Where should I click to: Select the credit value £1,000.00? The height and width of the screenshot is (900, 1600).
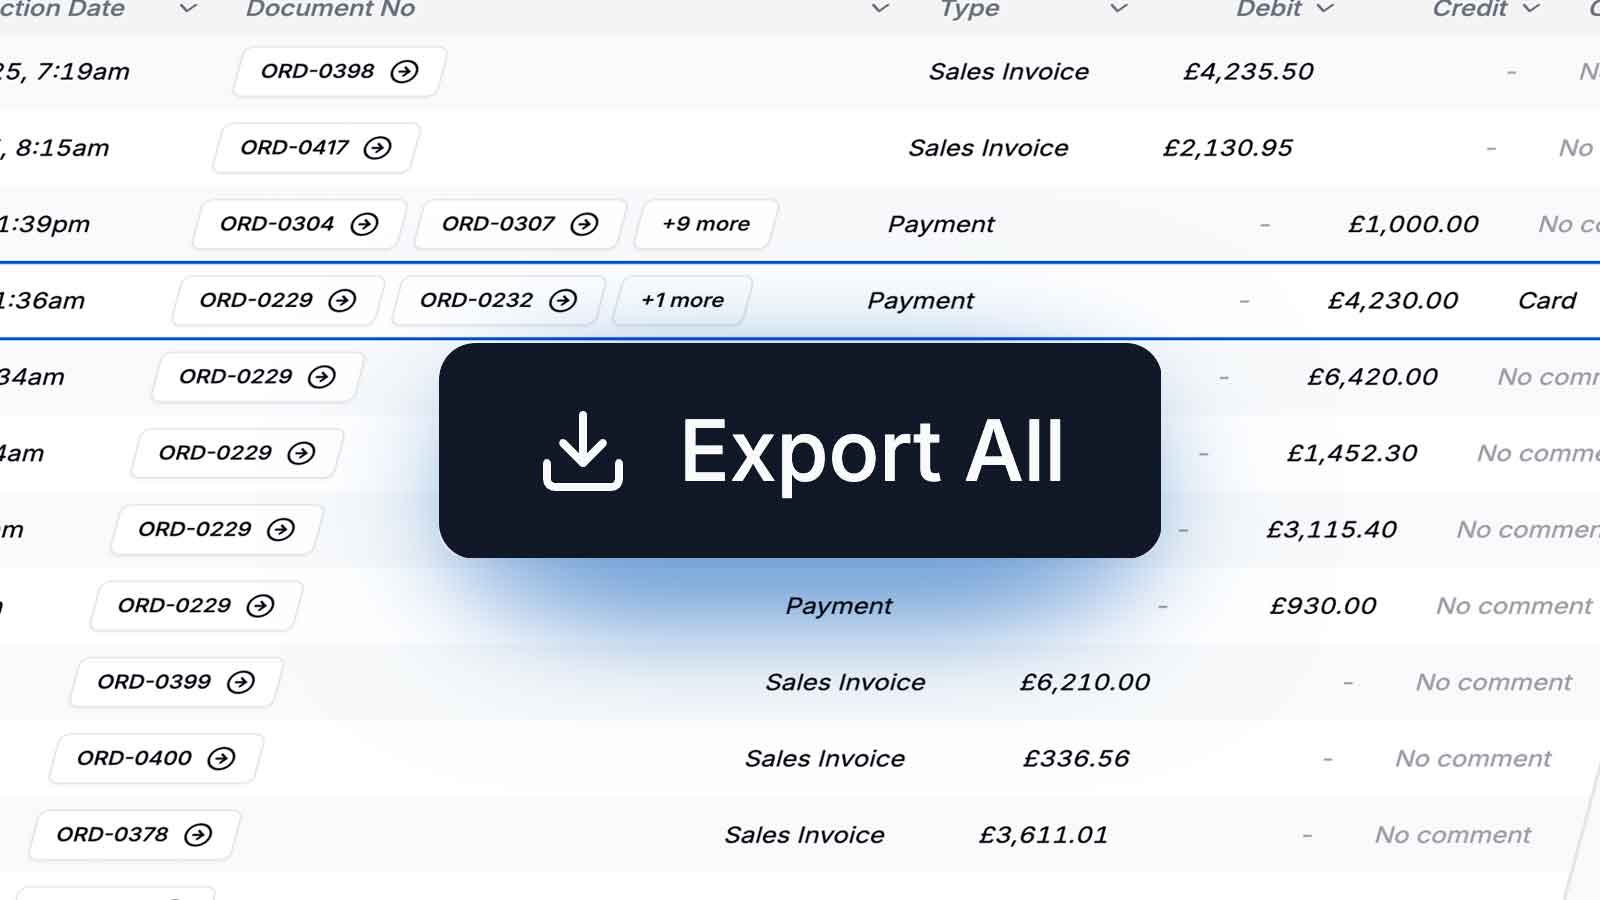pyautogui.click(x=1413, y=224)
